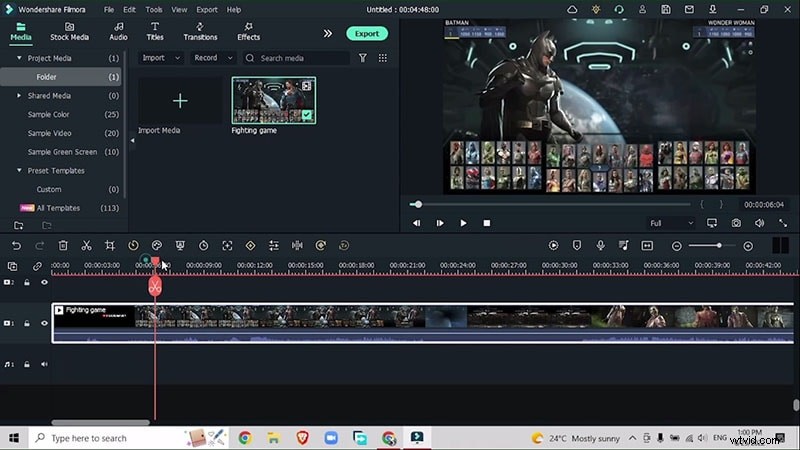
Task: Record voiceover with the microphone icon
Action: point(601,245)
